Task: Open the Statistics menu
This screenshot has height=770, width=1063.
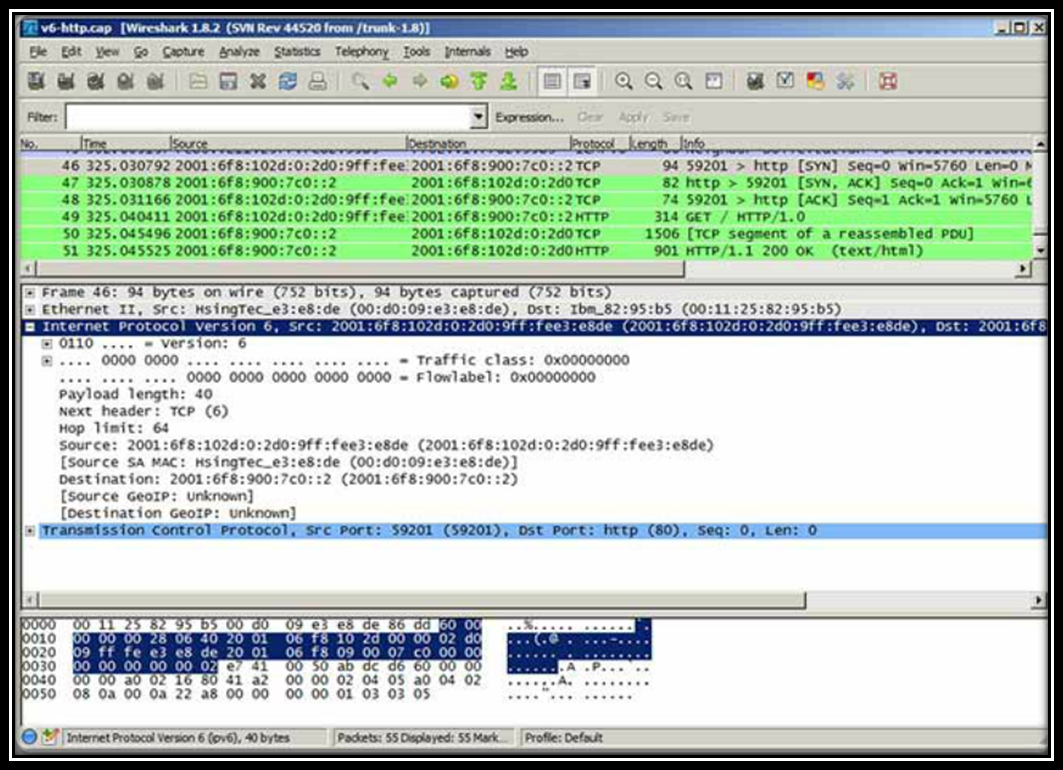Action: [x=297, y=52]
